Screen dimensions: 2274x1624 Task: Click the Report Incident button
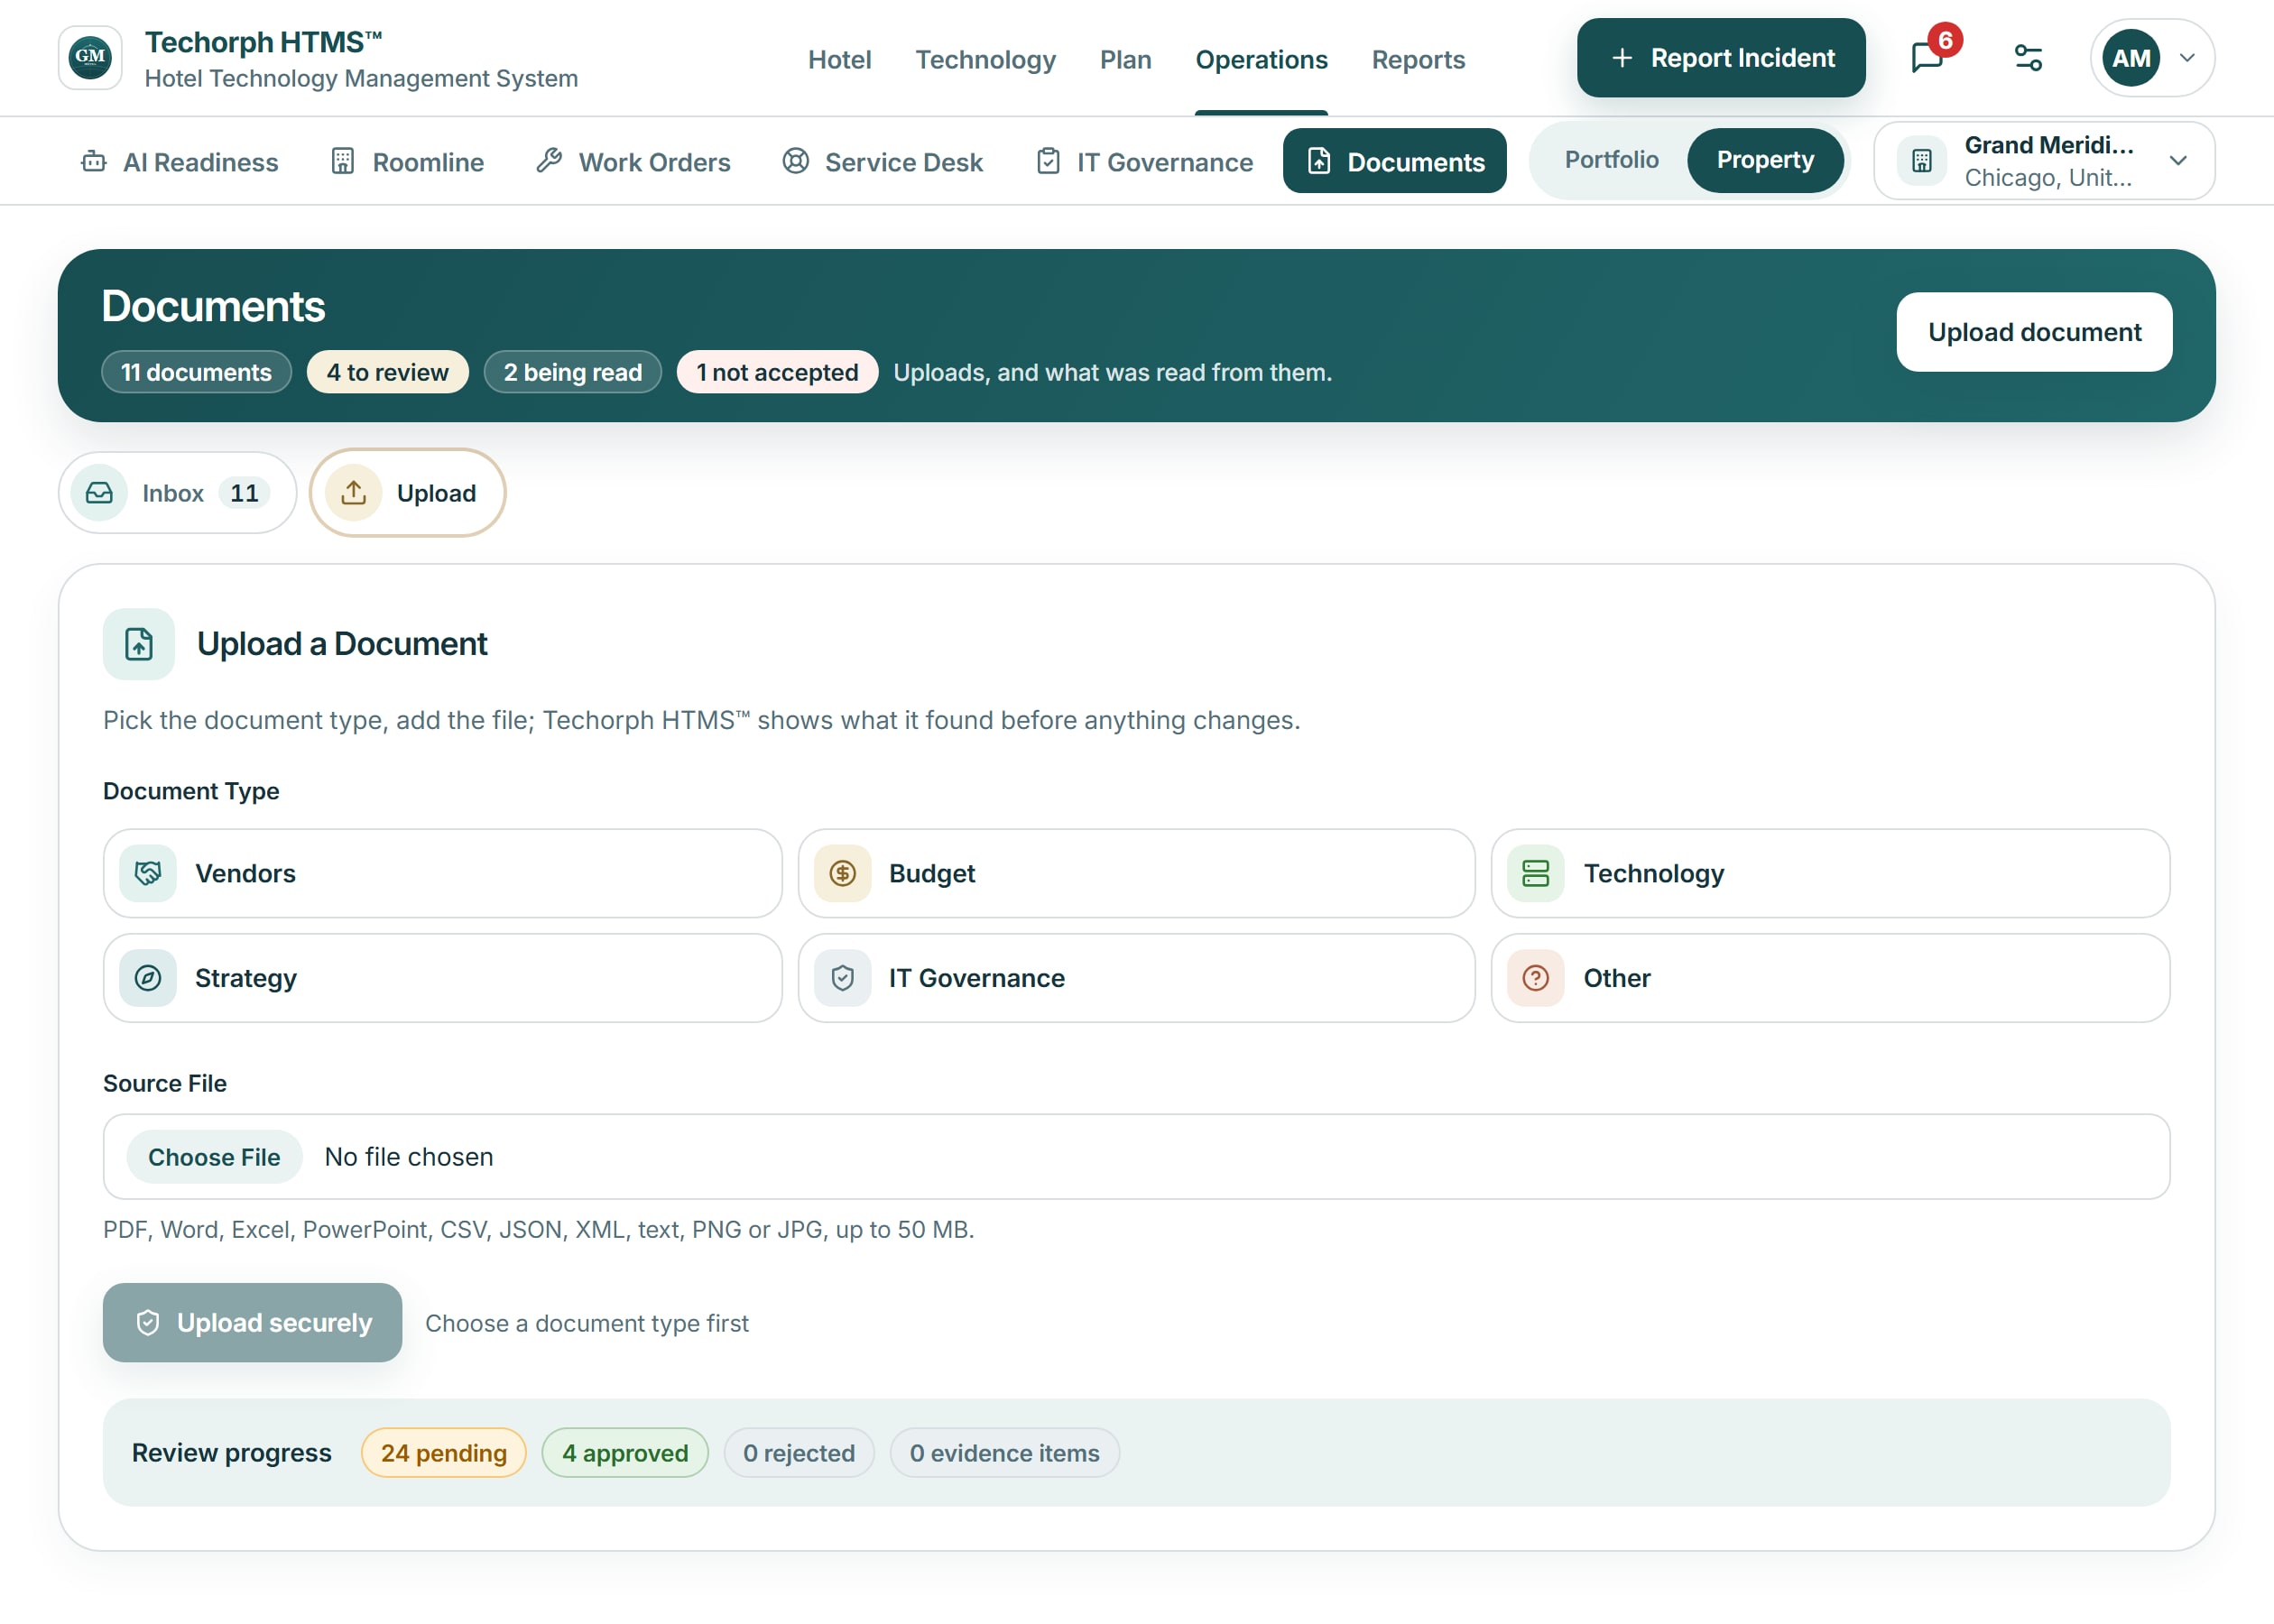point(1720,58)
